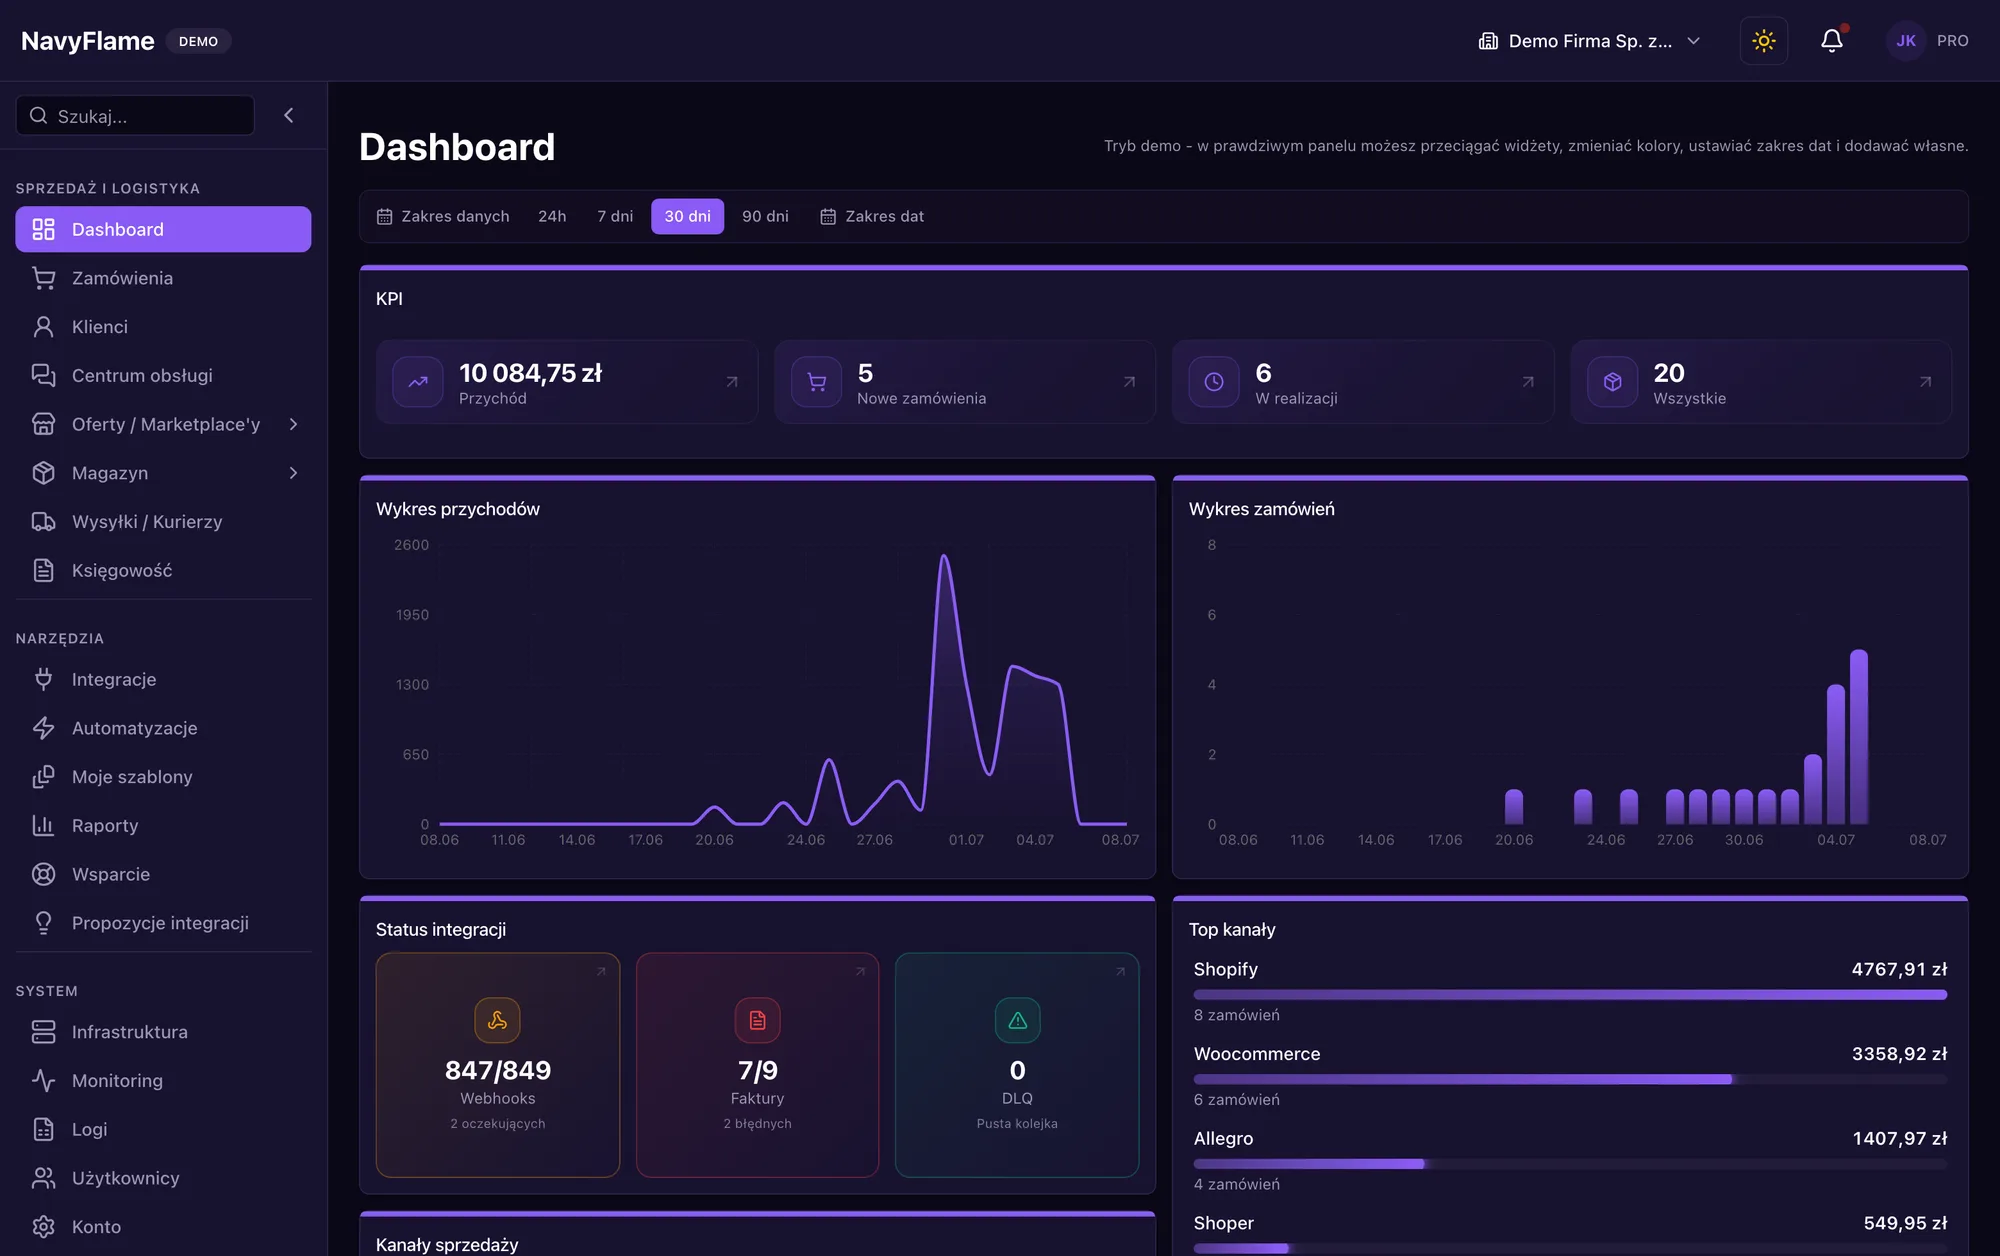
Task: Click the Moje szablony copy icon
Action: [x=43, y=777]
